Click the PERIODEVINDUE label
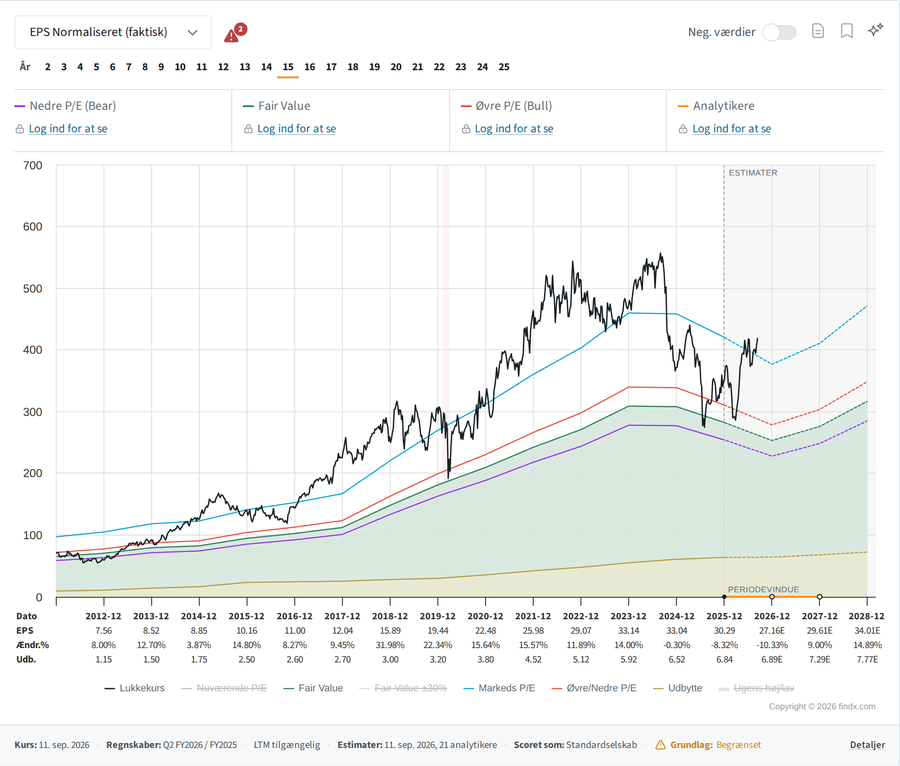Viewport: 900px width, 766px height. coord(763,589)
